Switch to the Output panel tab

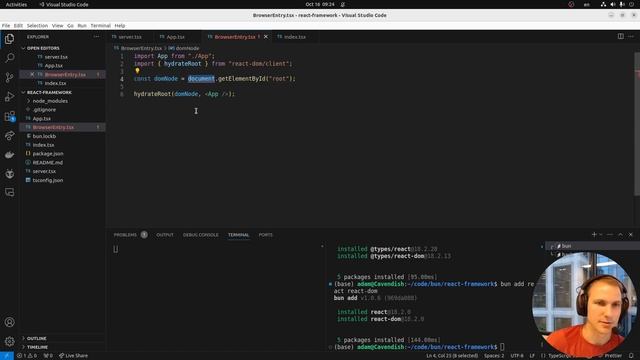165,235
